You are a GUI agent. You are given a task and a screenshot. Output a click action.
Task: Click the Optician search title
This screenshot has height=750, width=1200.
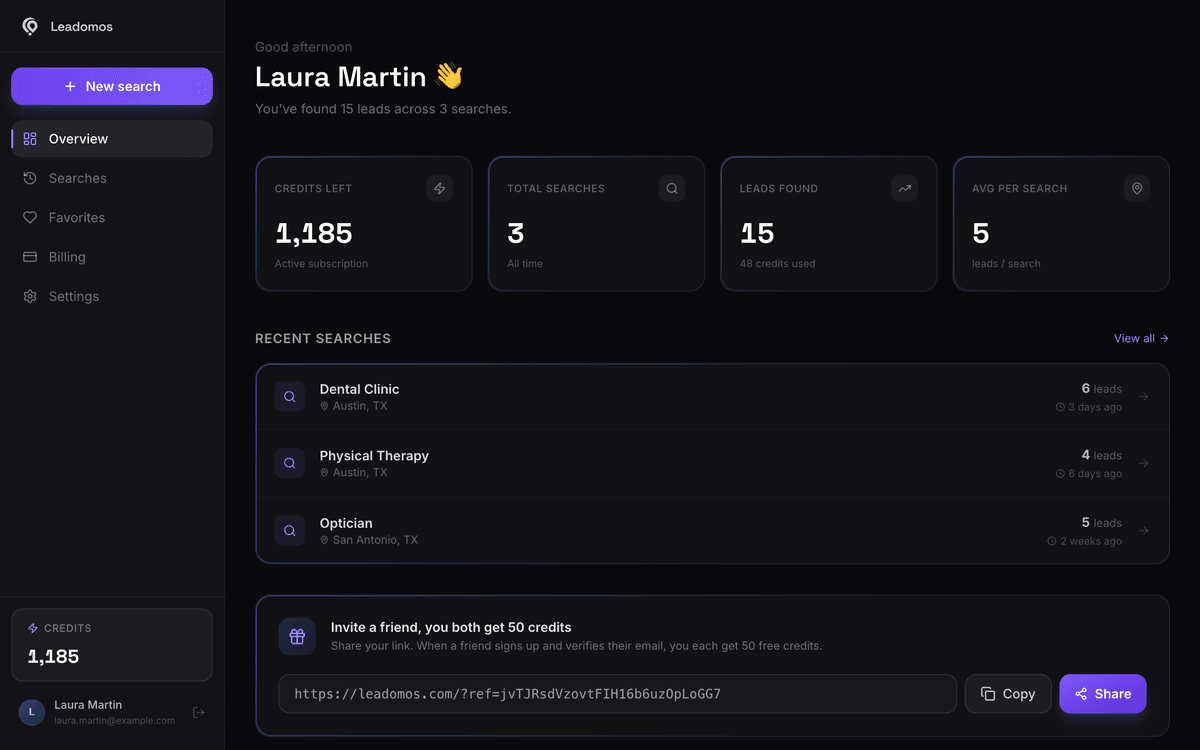point(346,523)
